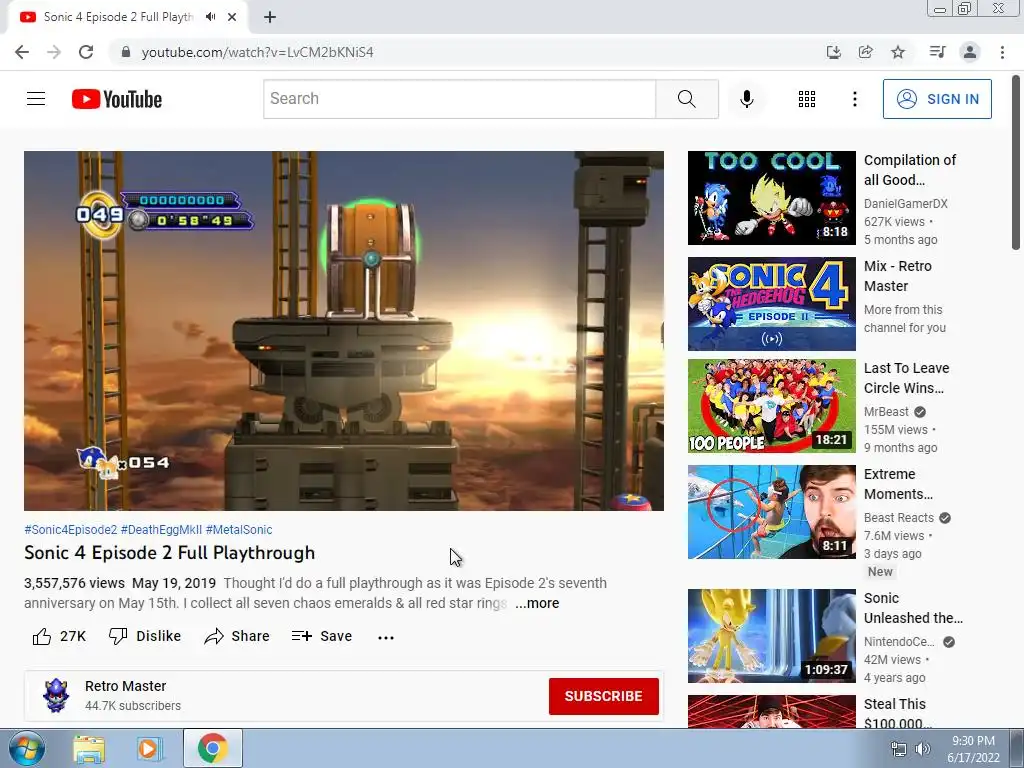Select the MrBeast channel name
This screenshot has height=768, width=1024.
pos(886,411)
